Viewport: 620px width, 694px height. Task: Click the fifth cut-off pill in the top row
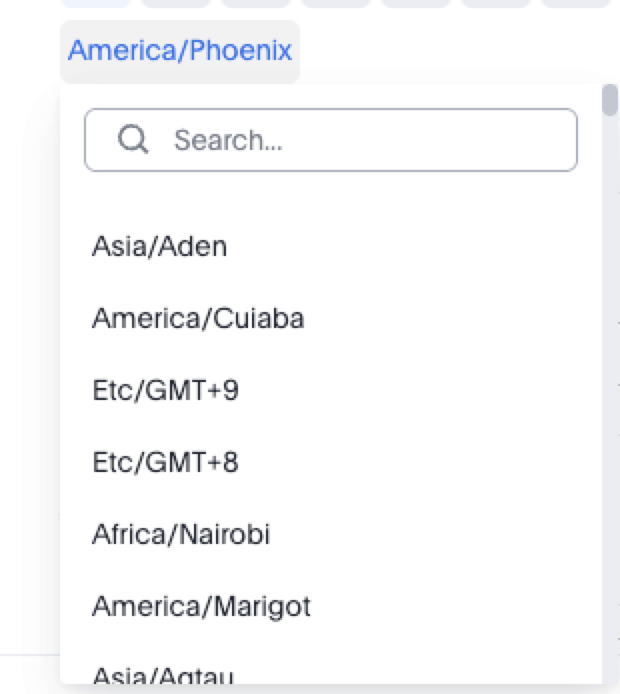point(415,3)
